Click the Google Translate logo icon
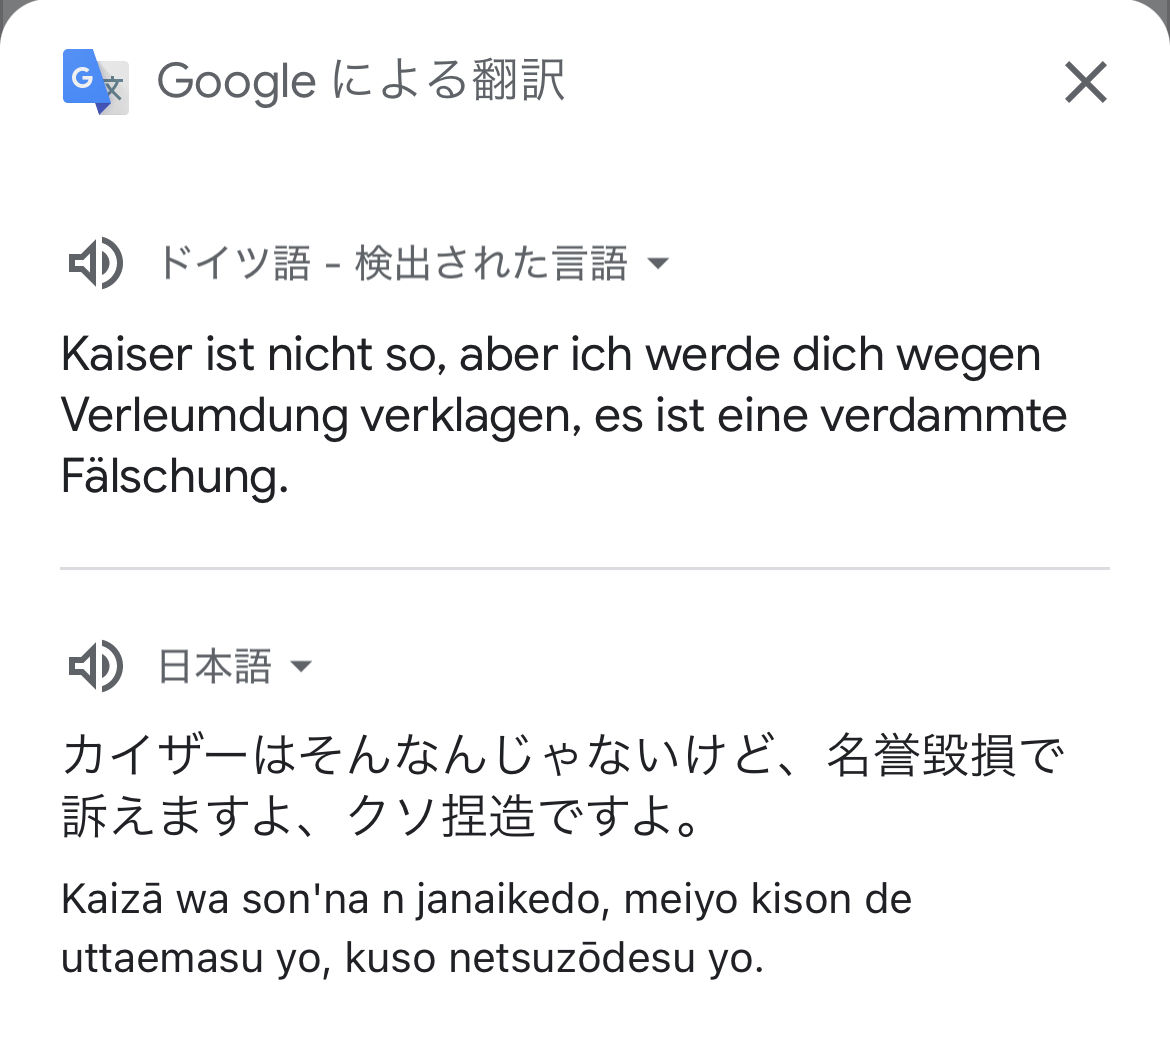Image resolution: width=1170 pixels, height=1050 pixels. pos(95,81)
